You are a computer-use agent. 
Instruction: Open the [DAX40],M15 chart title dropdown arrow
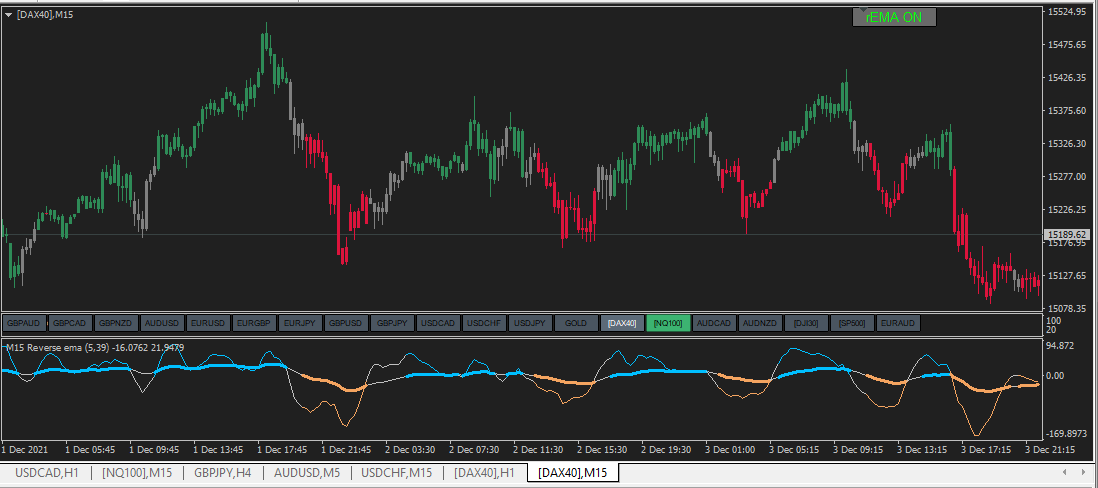coord(8,15)
